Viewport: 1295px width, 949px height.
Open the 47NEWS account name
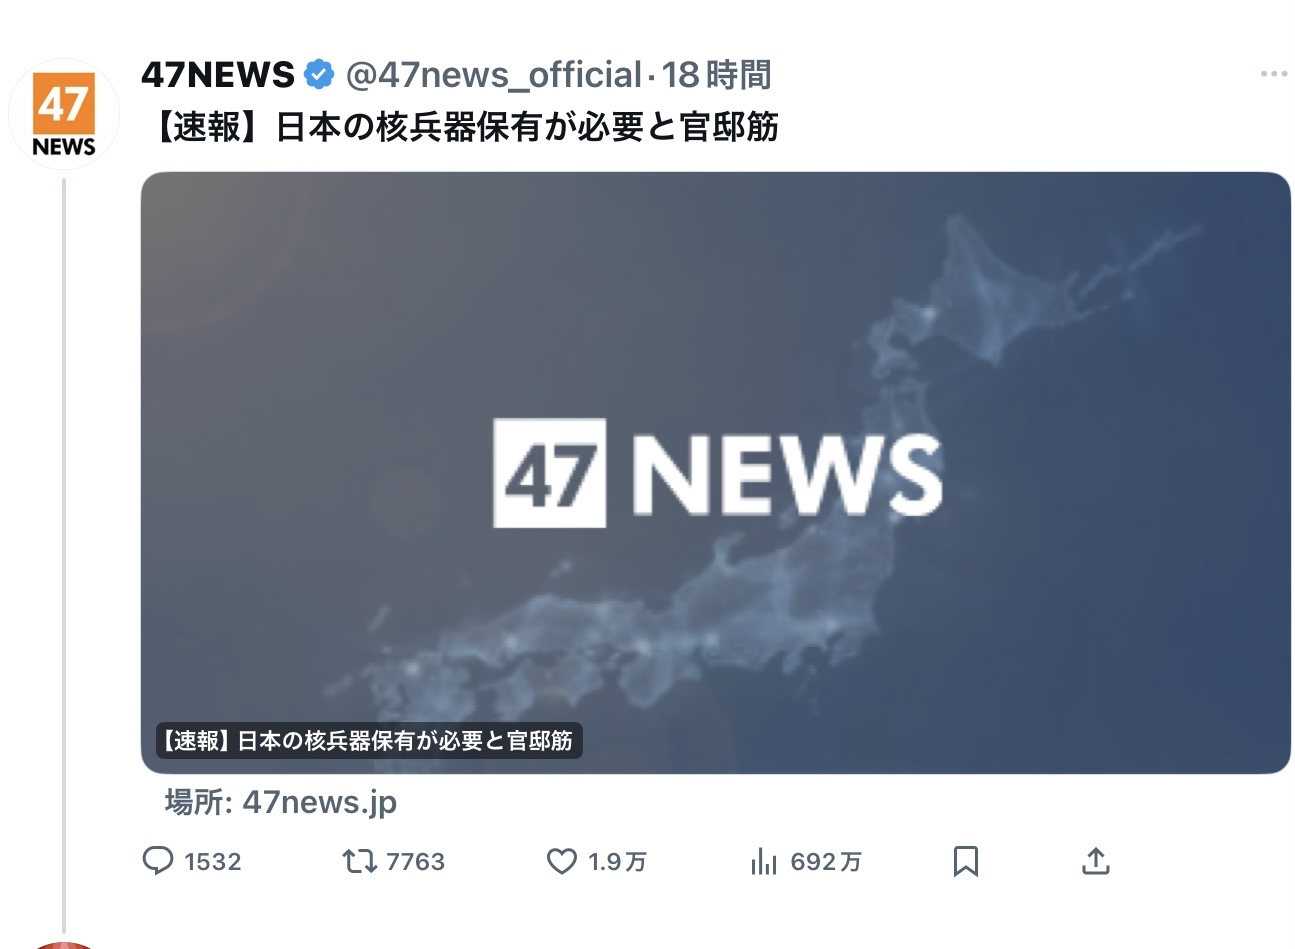pyautogui.click(x=218, y=74)
